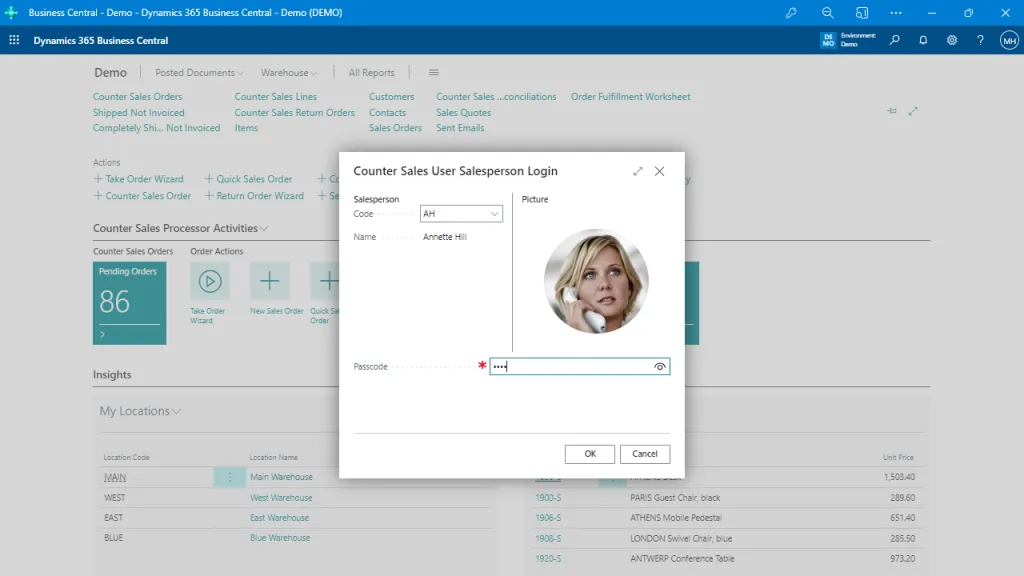The width and height of the screenshot is (1024, 576).
Task: Open the MH account avatar
Action: point(1007,39)
